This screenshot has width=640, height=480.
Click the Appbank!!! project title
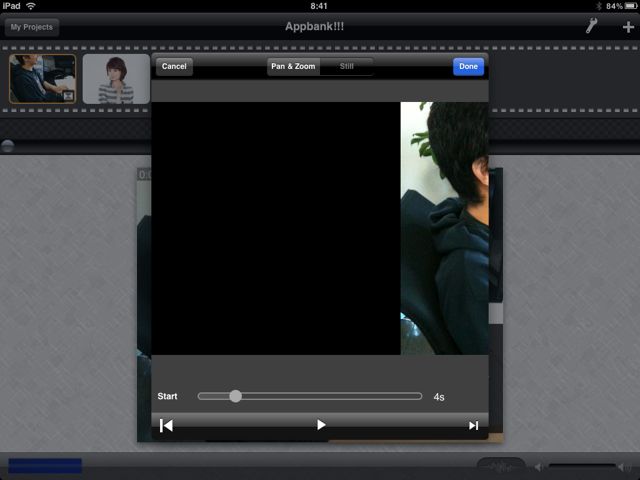314,27
